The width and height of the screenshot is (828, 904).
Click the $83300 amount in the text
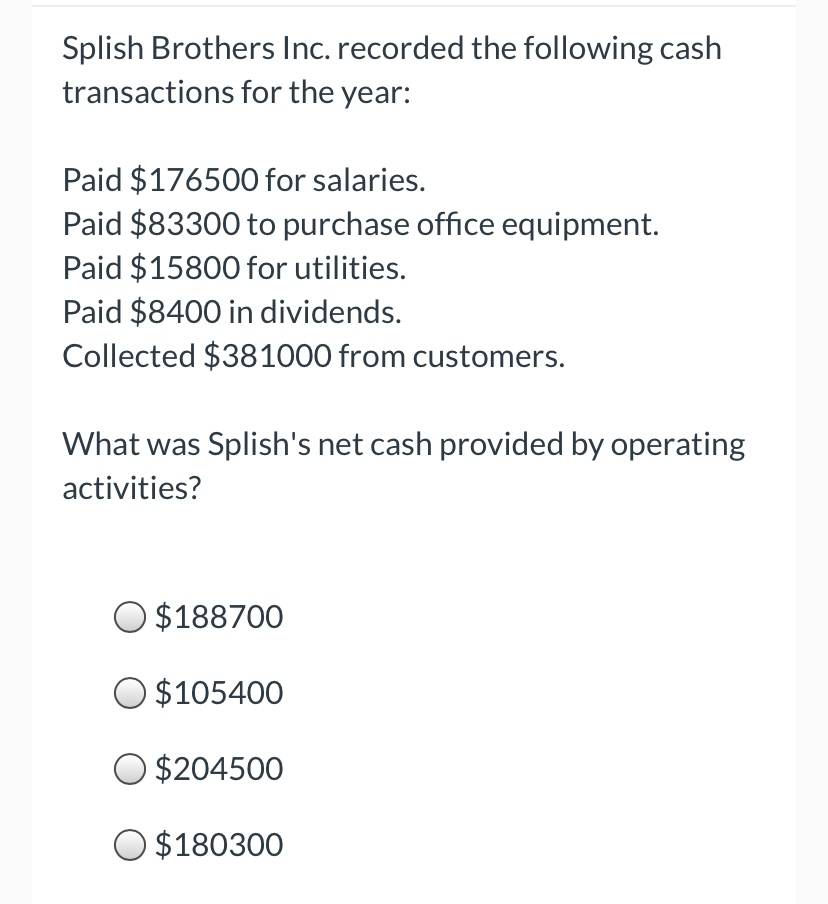click(185, 224)
